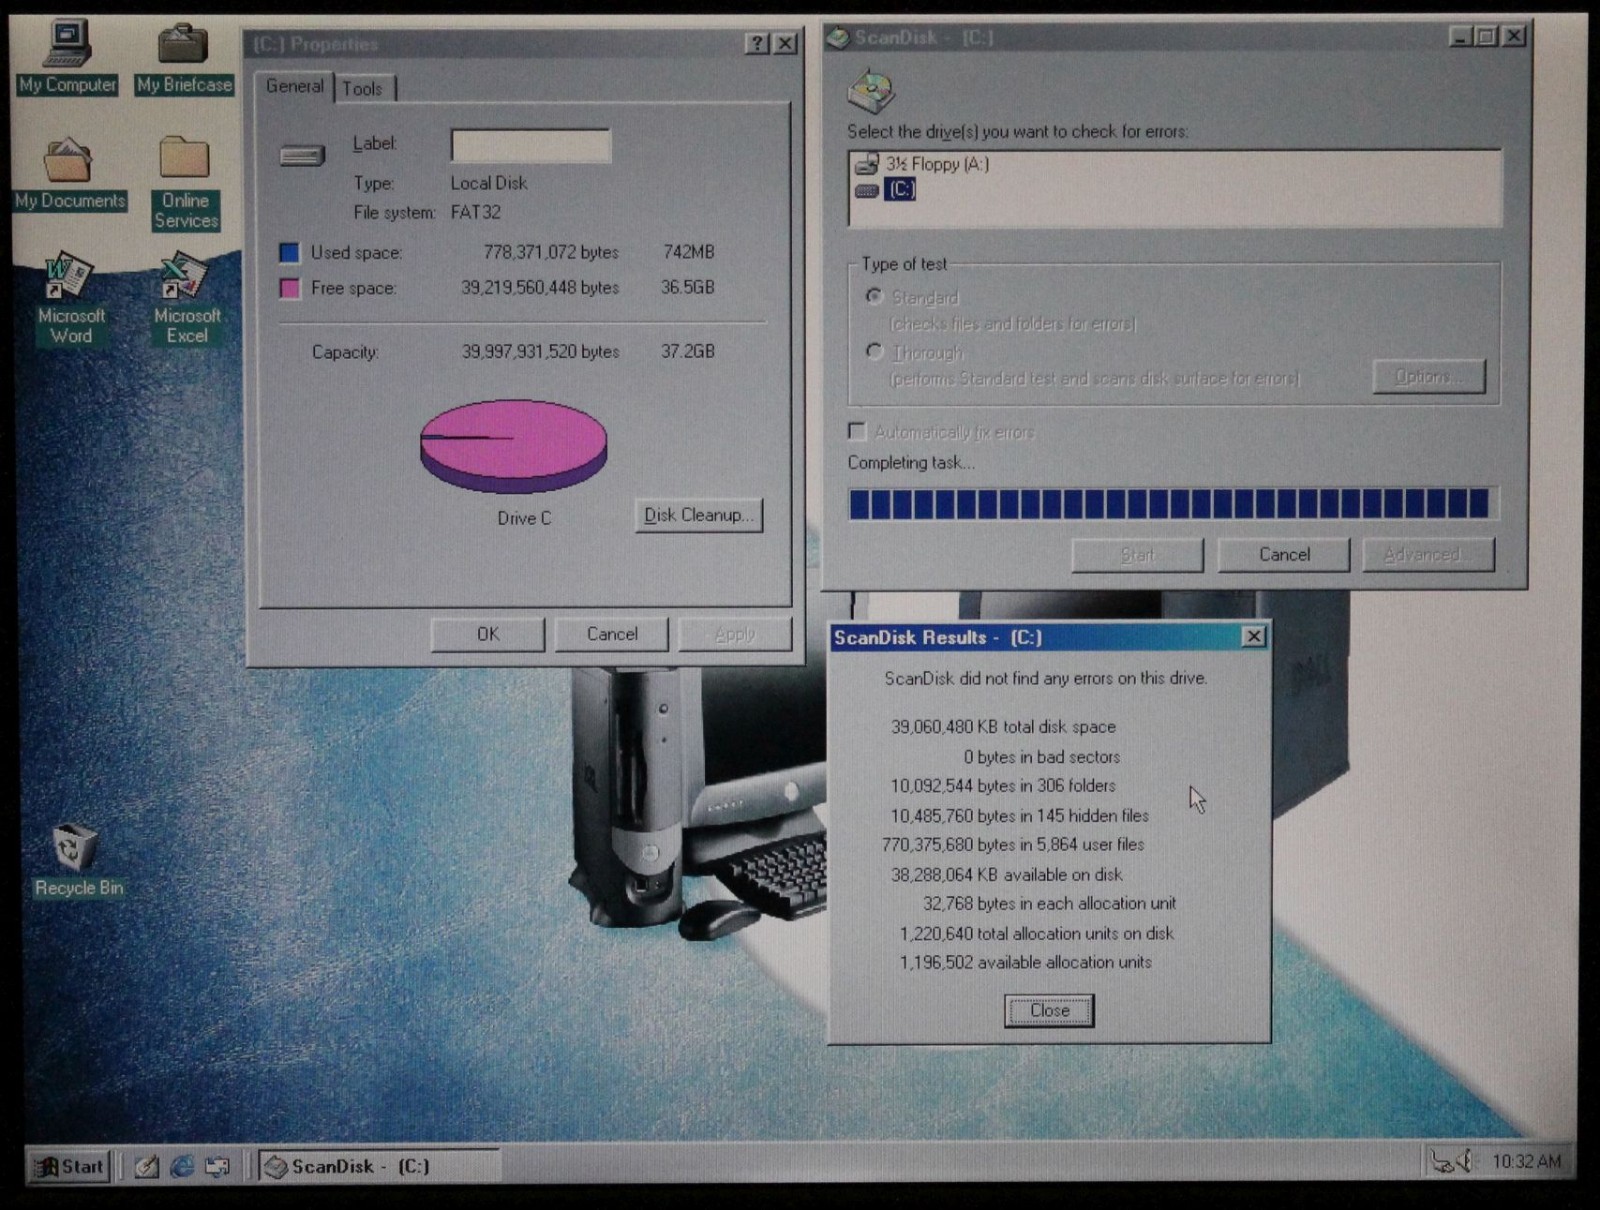Viewport: 1600px width, 1210px height.
Task: Open Disk Cleanup
Action: coord(698,515)
